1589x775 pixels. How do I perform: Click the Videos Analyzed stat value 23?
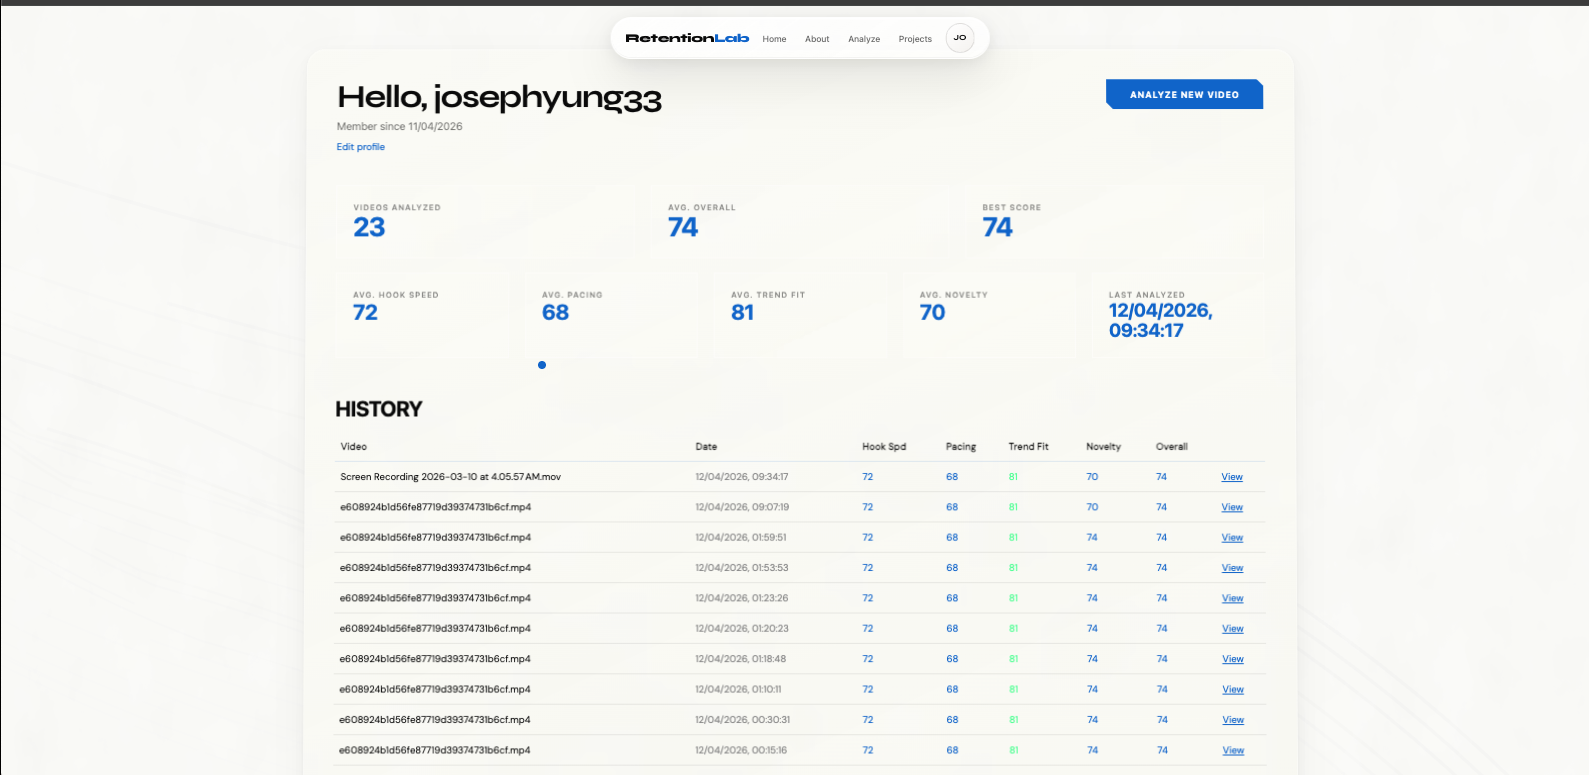(369, 227)
